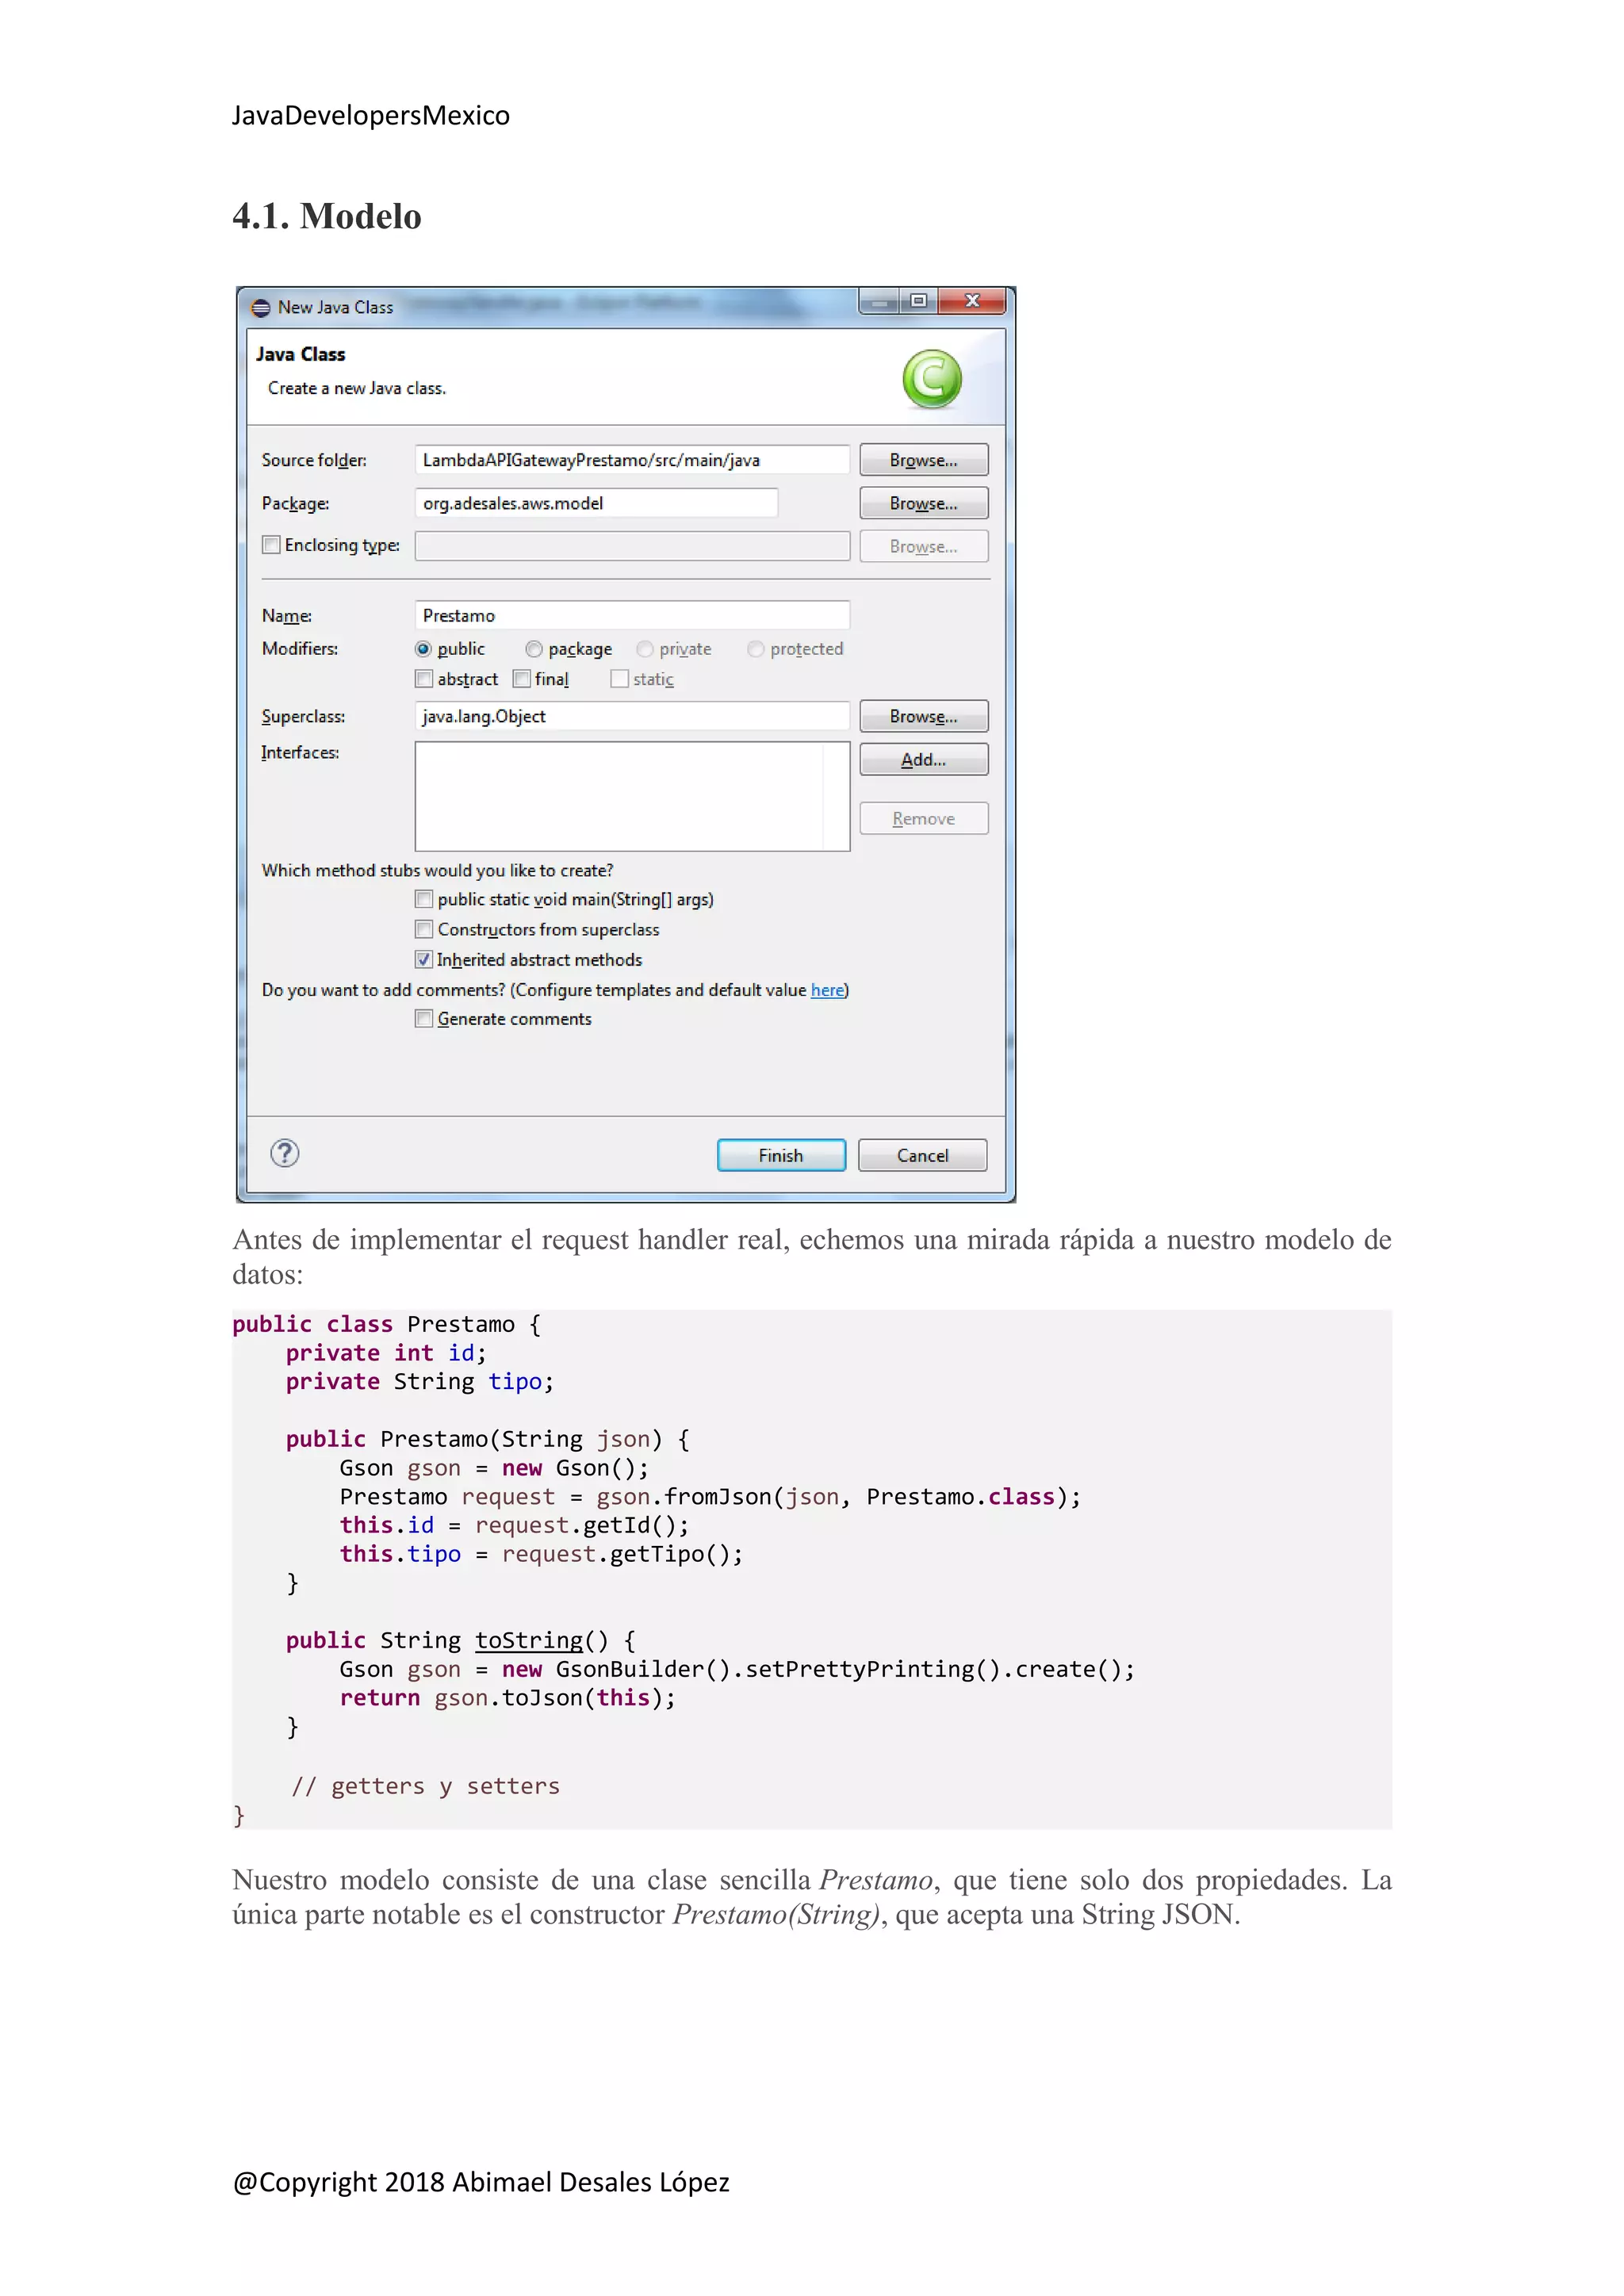Click the help question mark icon

(285, 1153)
